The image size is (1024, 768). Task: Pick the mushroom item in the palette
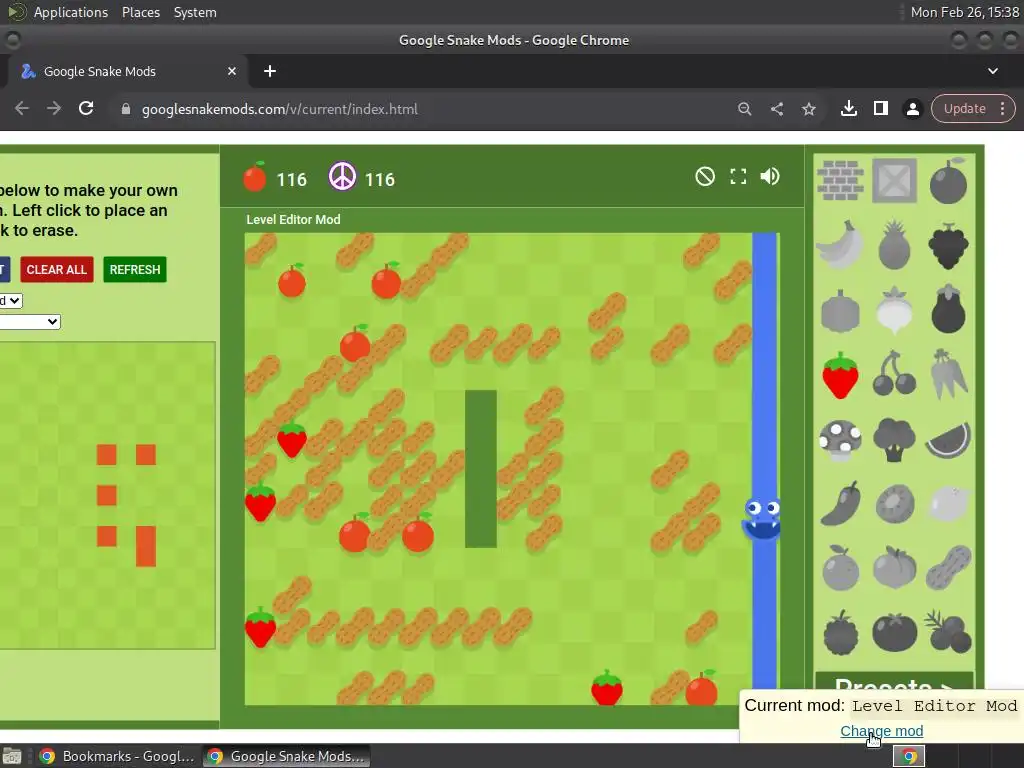click(840, 439)
